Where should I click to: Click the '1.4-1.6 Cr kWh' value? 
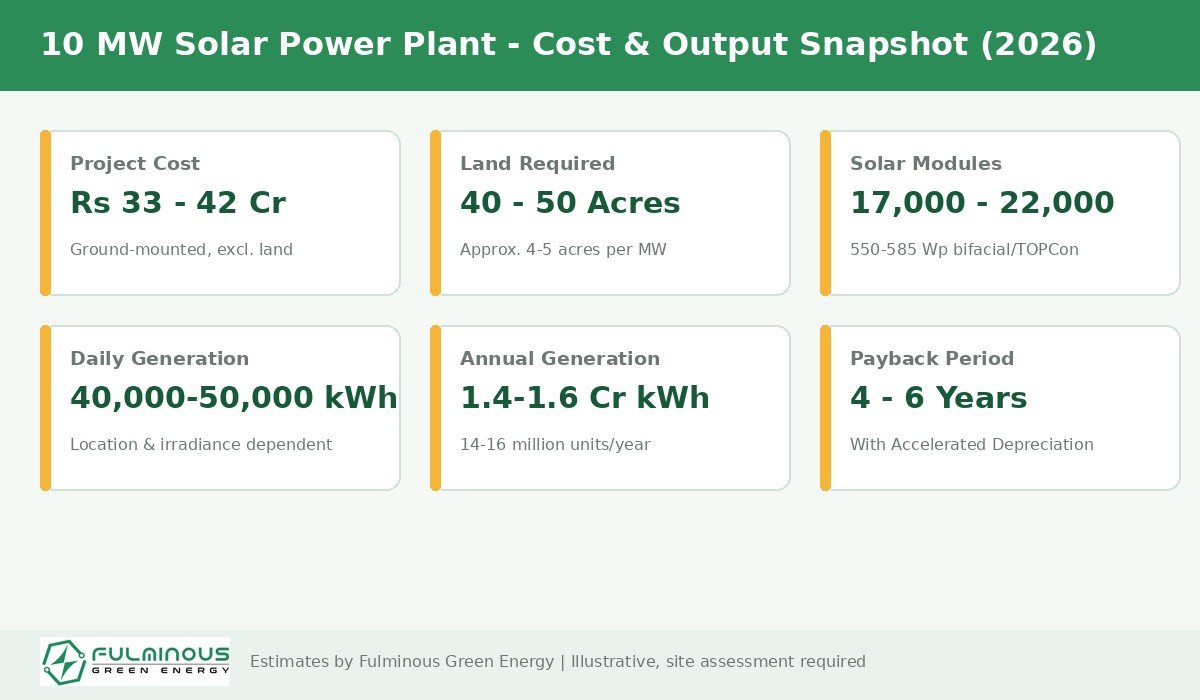coord(585,398)
